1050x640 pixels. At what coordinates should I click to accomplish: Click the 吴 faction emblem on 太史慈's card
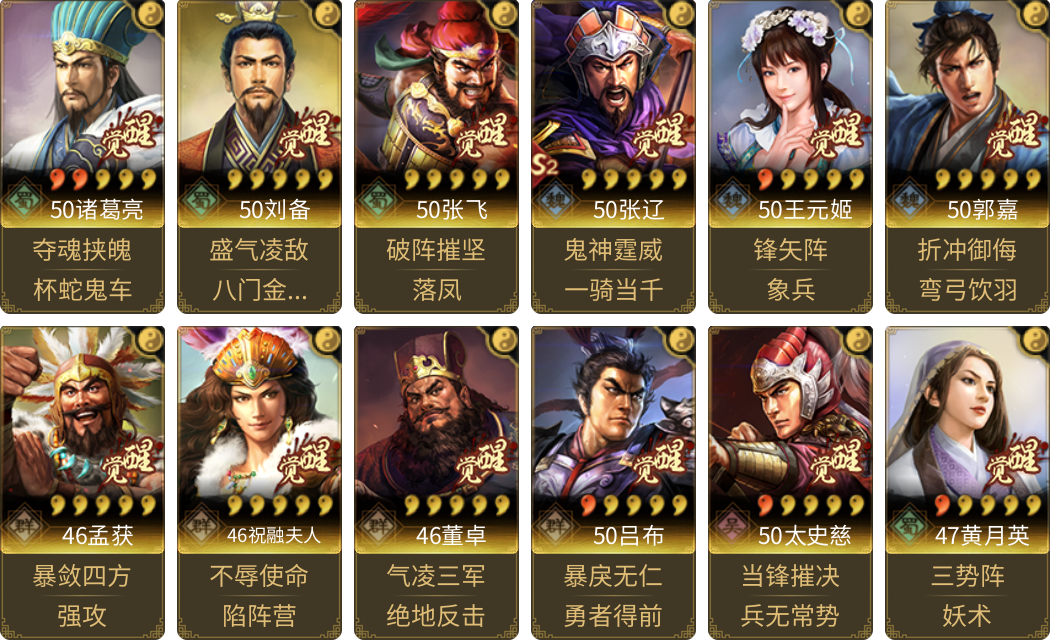[x=732, y=525]
